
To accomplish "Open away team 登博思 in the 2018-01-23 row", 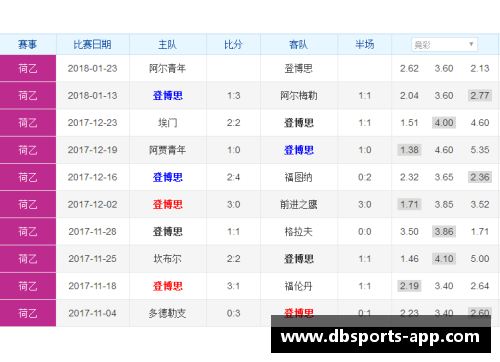I will [299, 69].
